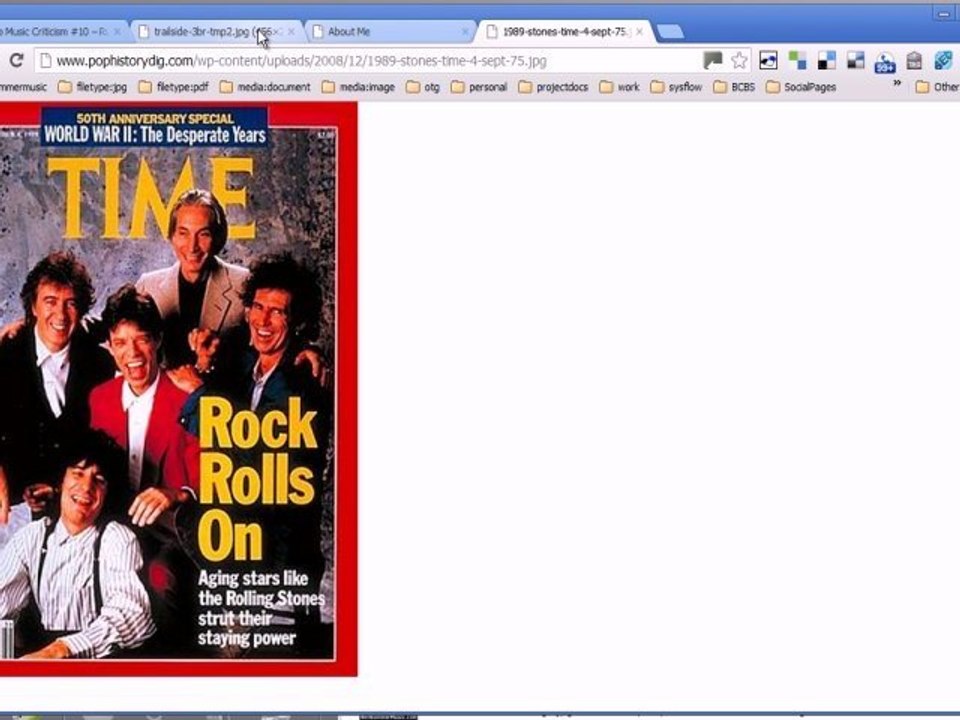The image size is (960, 720).
Task: Open the blue, black and white checkered extension
Action: click(827, 60)
